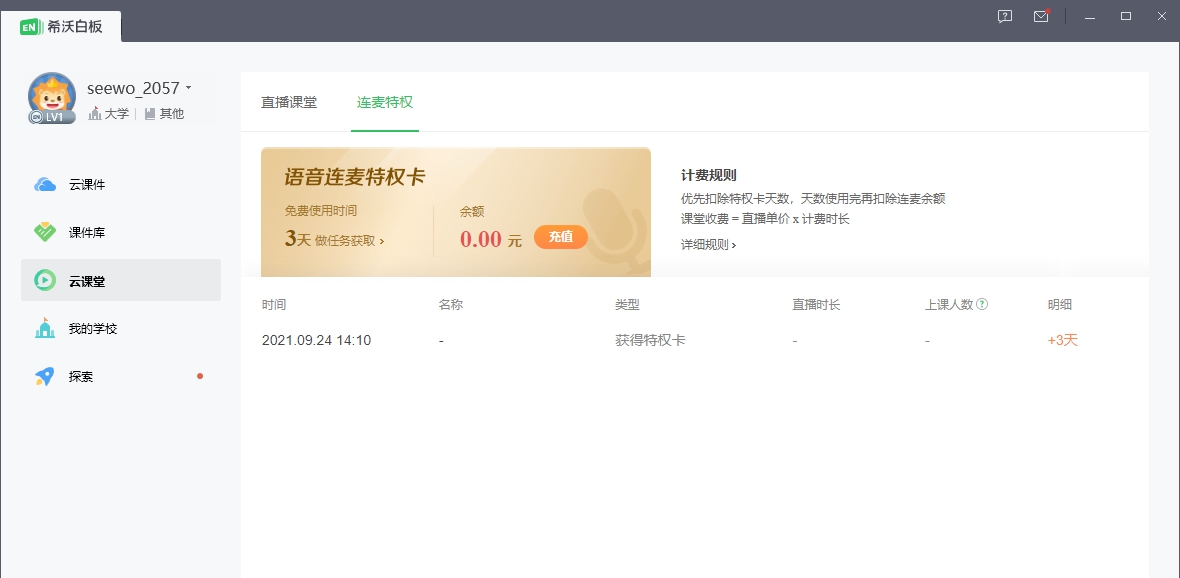Open the 详细规则 detailed rules link
Screen dimensions: 1180x578
(705, 243)
